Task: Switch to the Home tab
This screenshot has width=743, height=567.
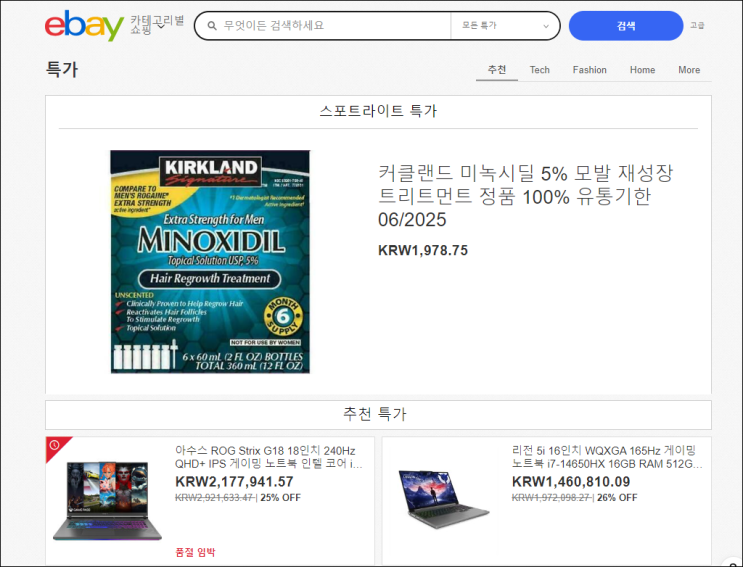Action: pyautogui.click(x=642, y=70)
